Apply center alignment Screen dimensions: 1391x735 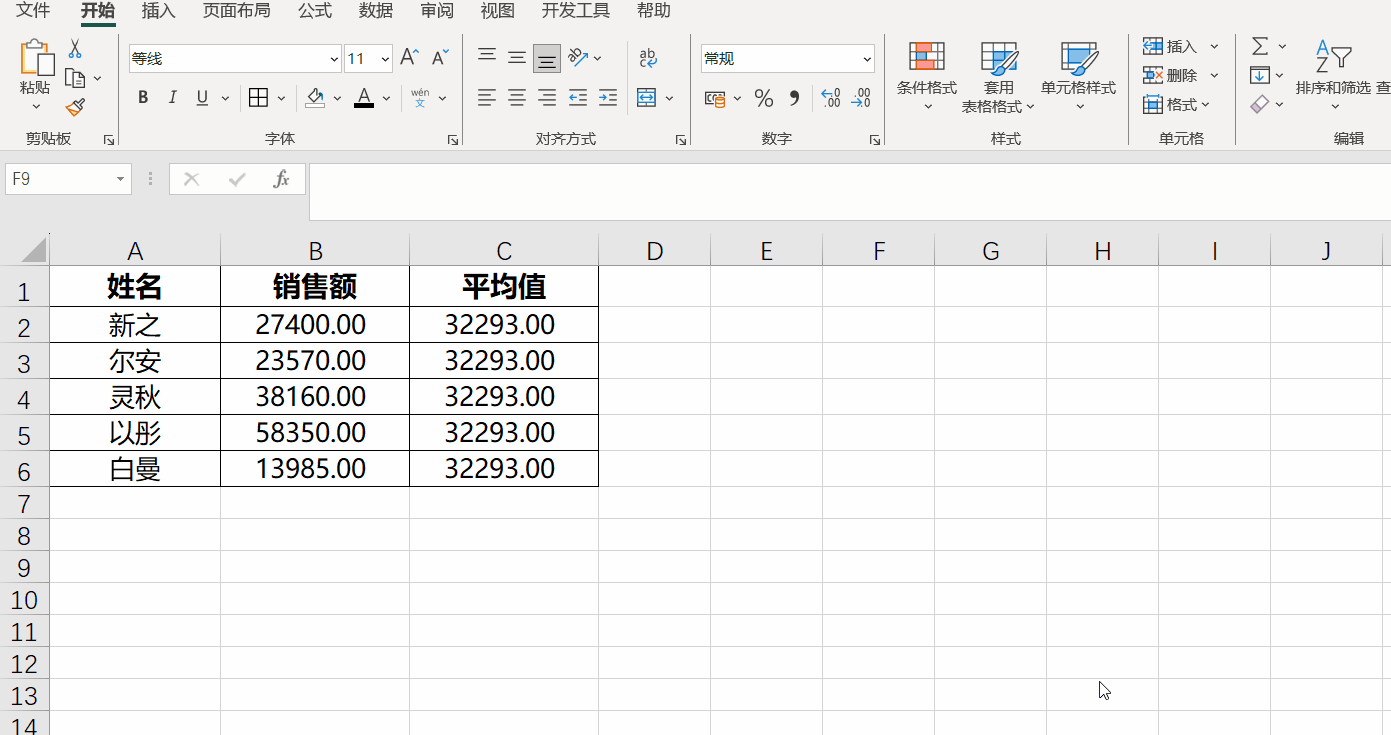tap(516, 97)
